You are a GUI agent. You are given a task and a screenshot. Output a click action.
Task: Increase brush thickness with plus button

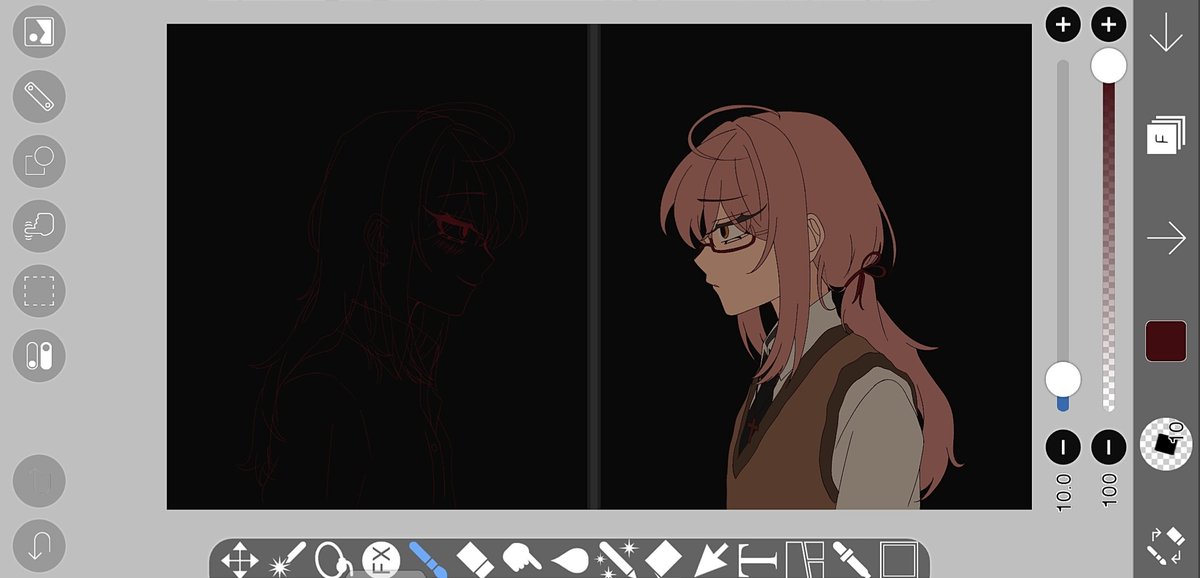click(1063, 25)
